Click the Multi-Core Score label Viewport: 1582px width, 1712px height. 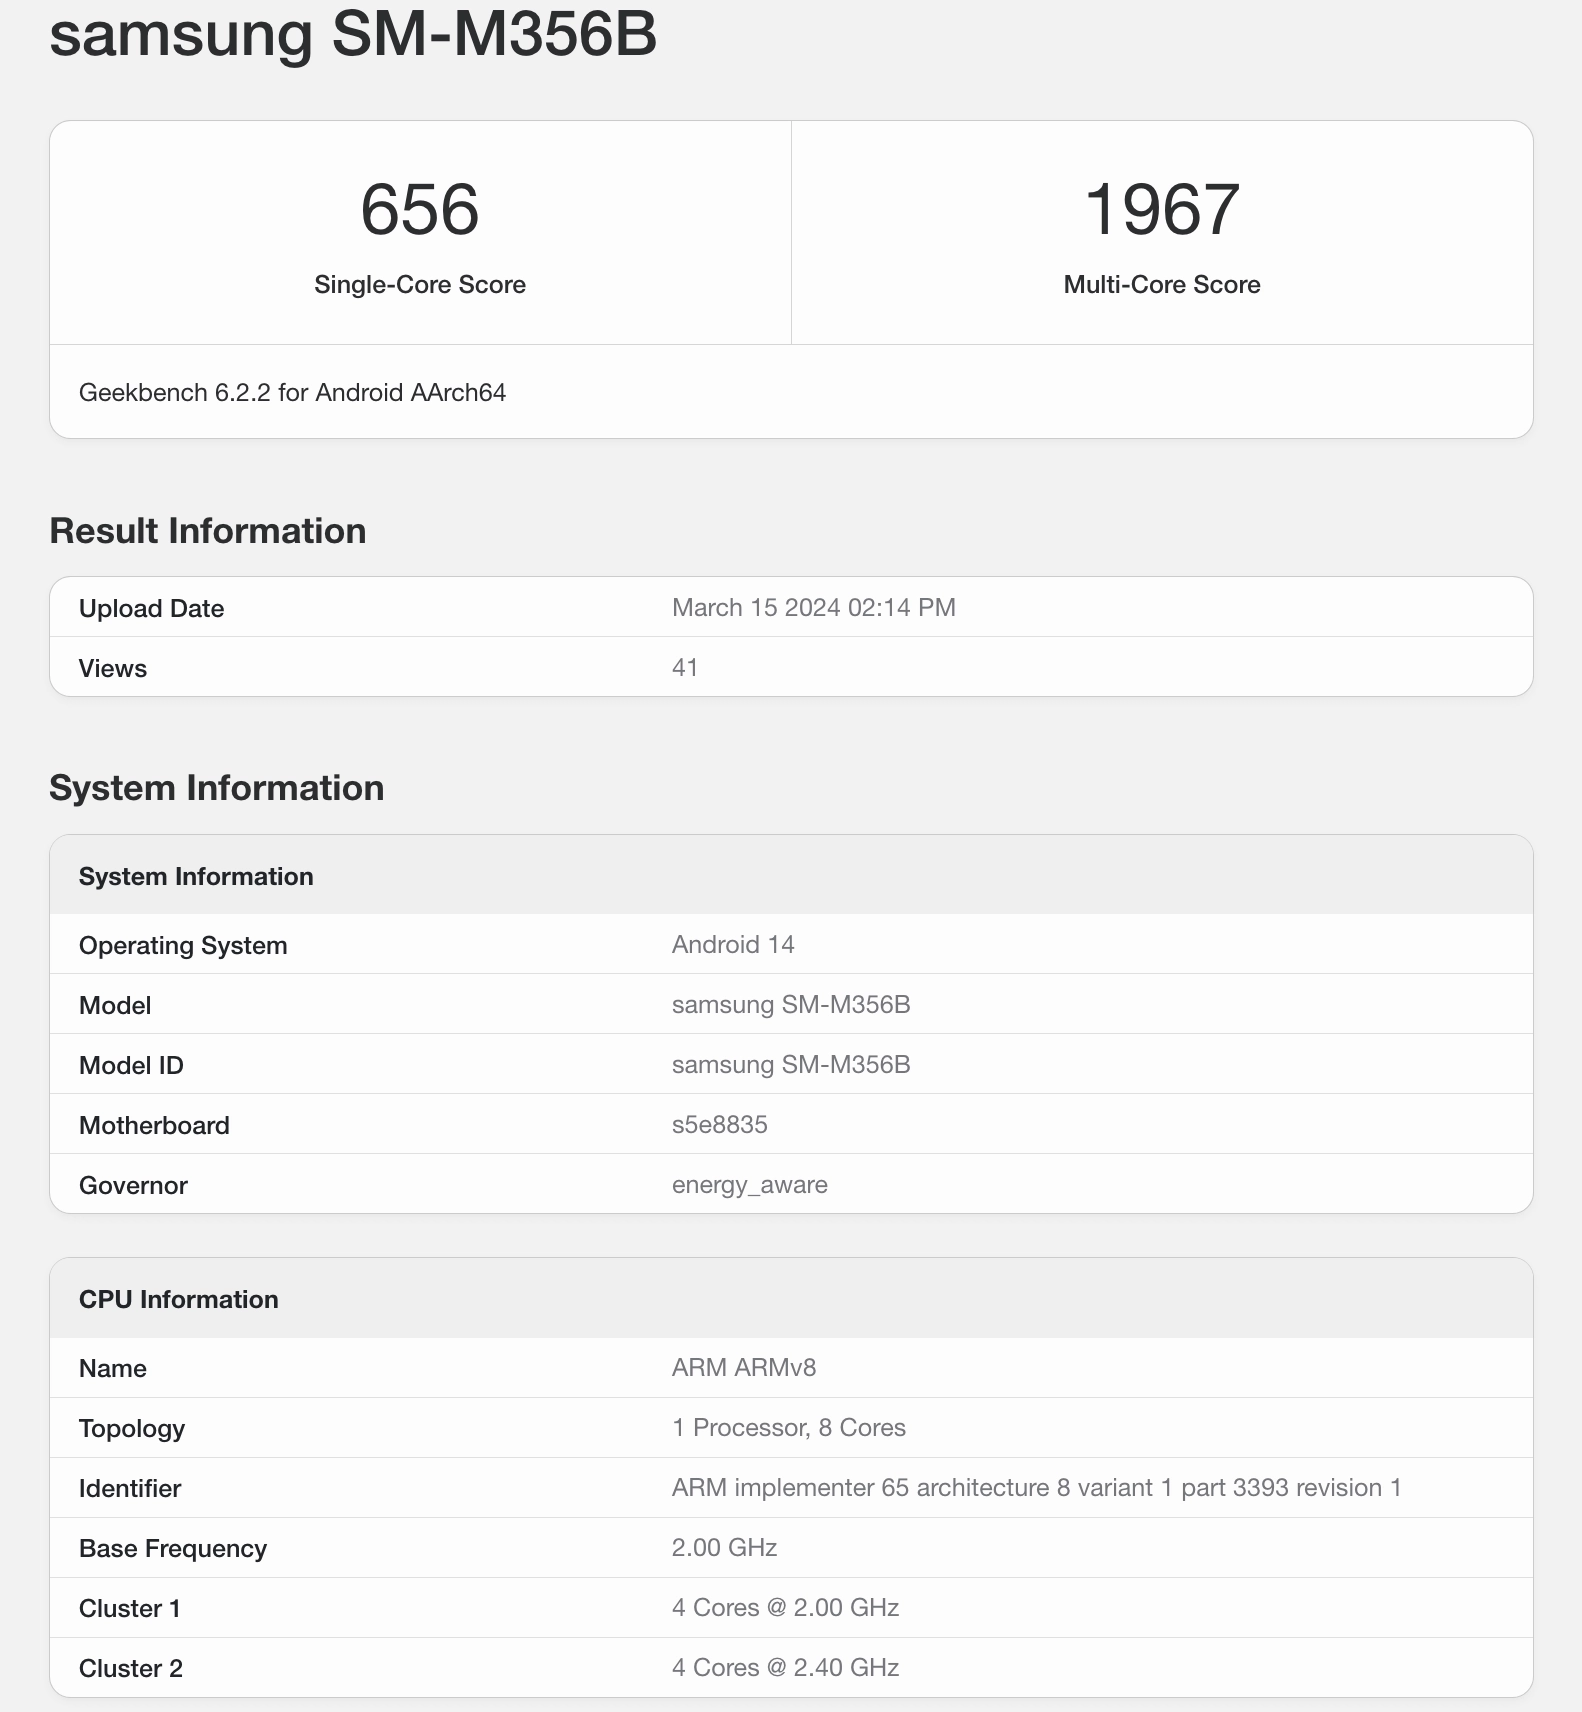tap(1161, 285)
